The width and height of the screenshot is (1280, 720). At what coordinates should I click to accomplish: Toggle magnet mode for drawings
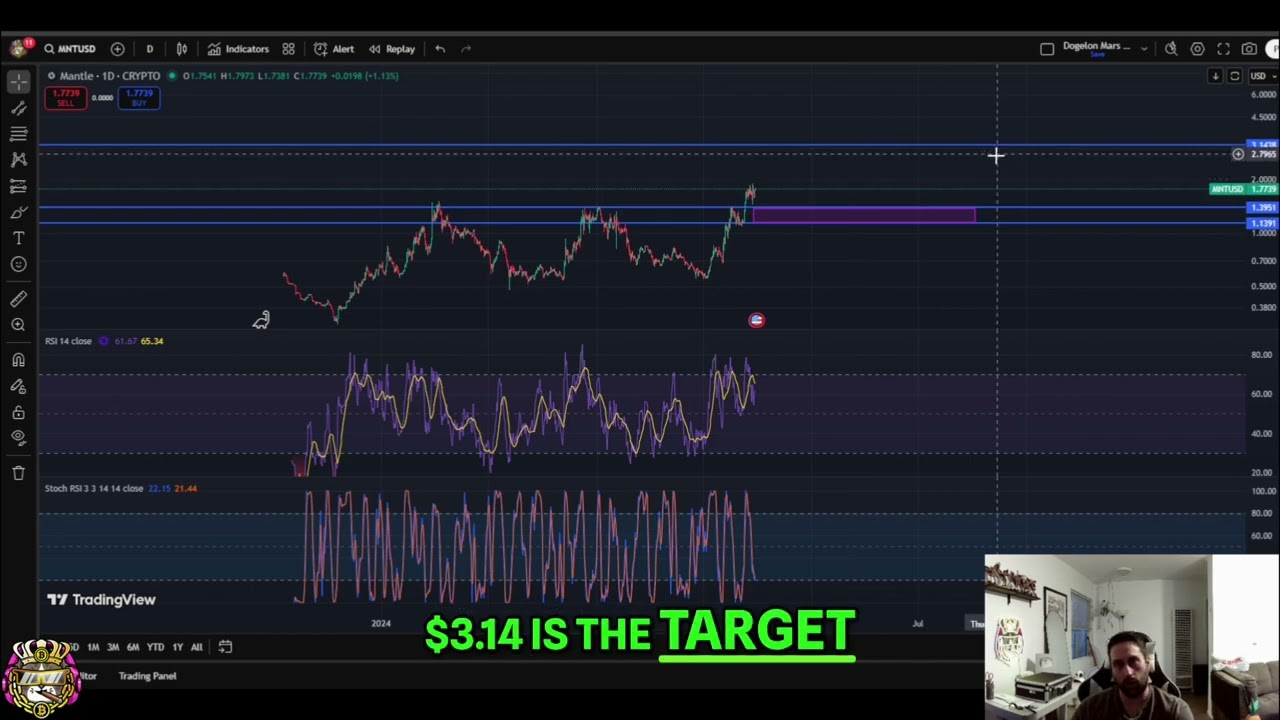coord(18,360)
